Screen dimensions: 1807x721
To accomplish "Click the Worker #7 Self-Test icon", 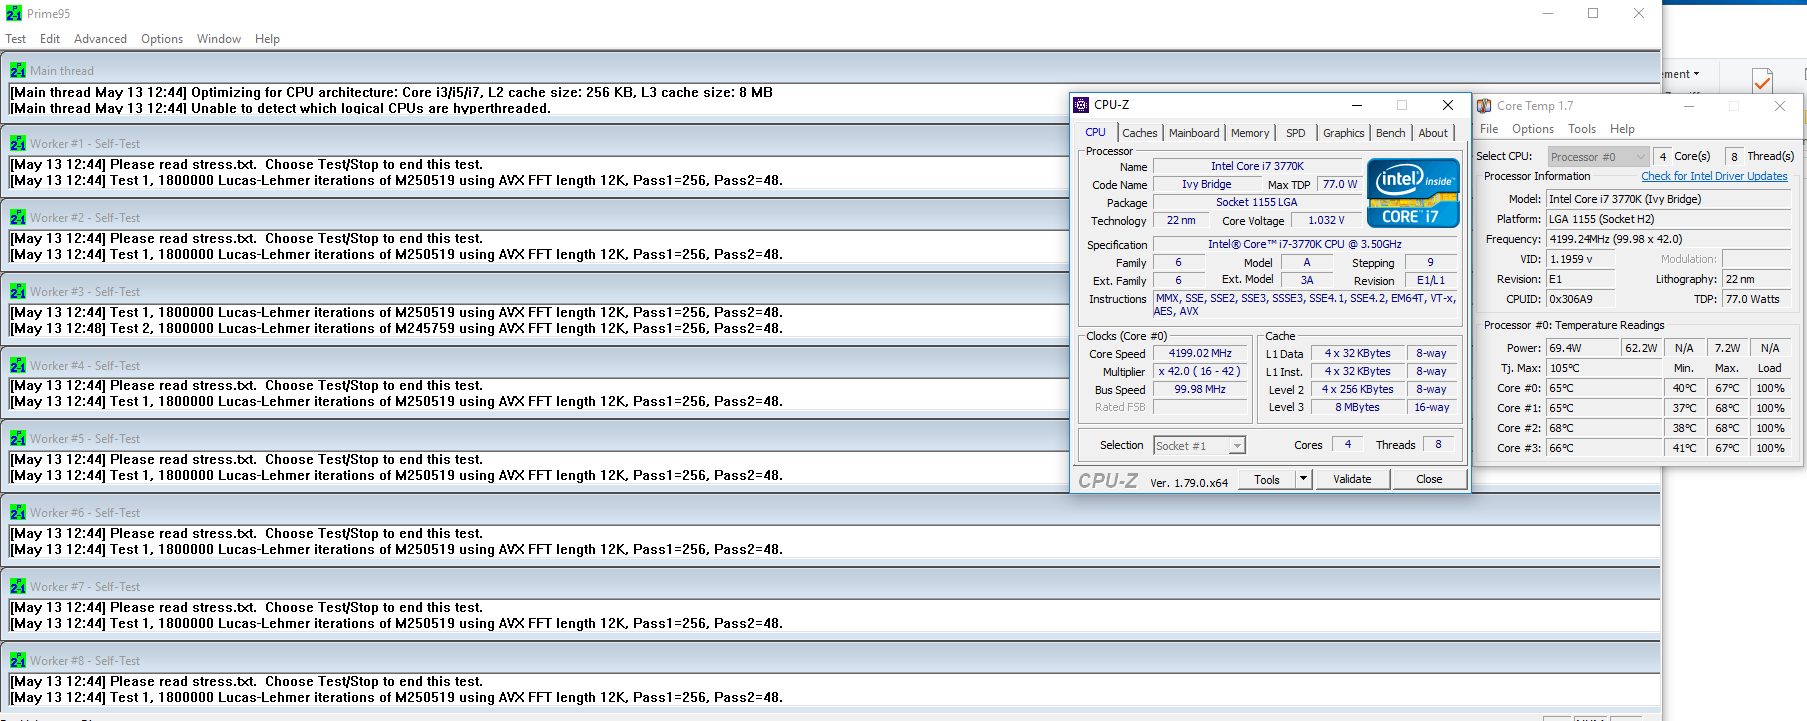I will click(x=18, y=586).
